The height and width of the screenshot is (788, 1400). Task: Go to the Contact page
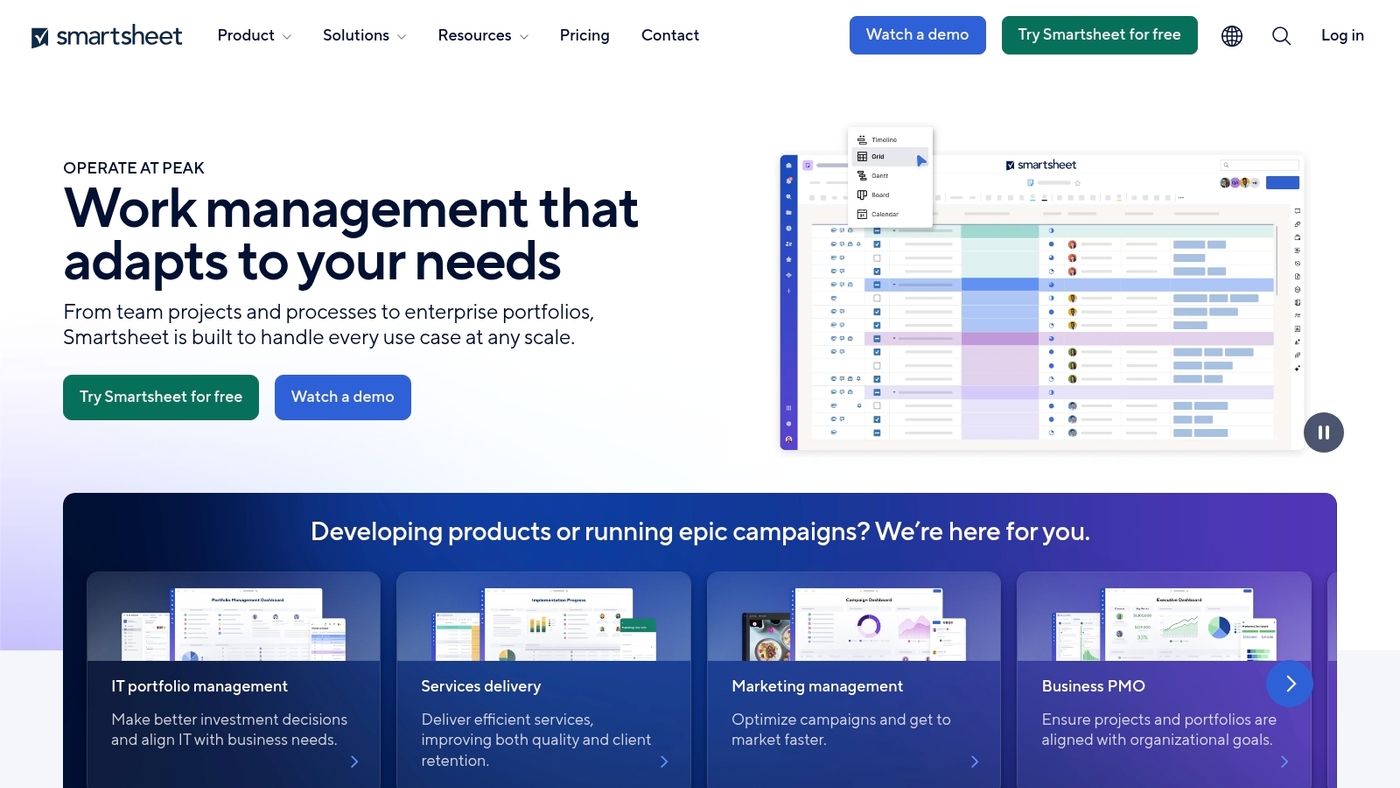670,35
